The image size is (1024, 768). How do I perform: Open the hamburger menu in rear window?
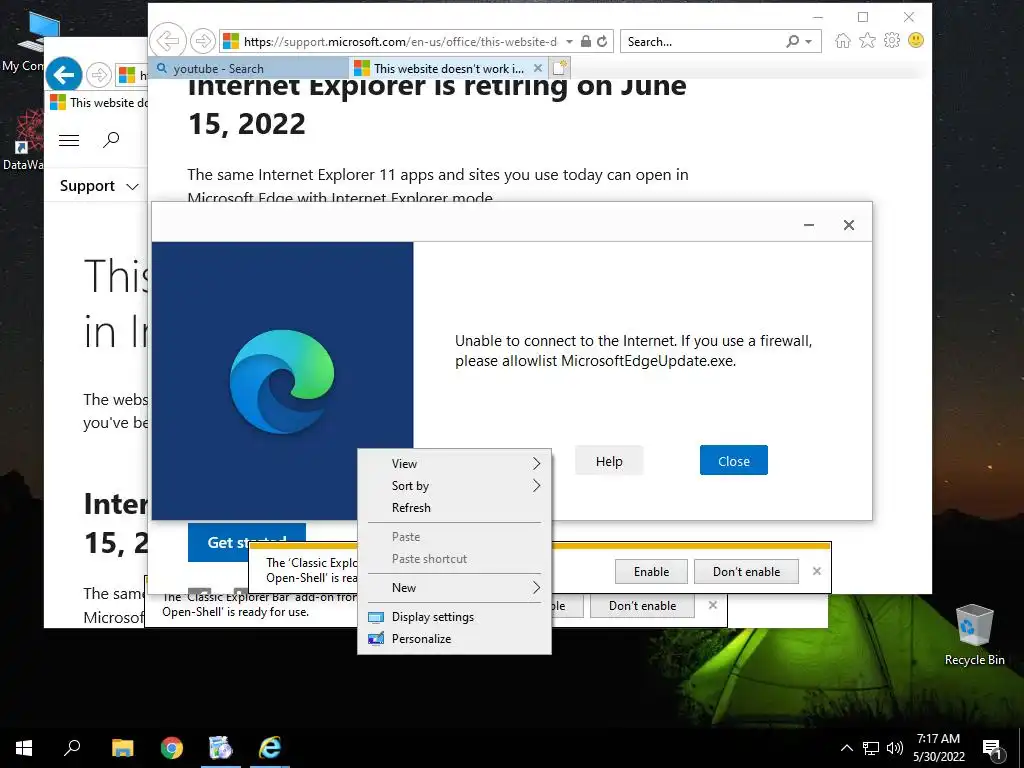click(x=69, y=140)
